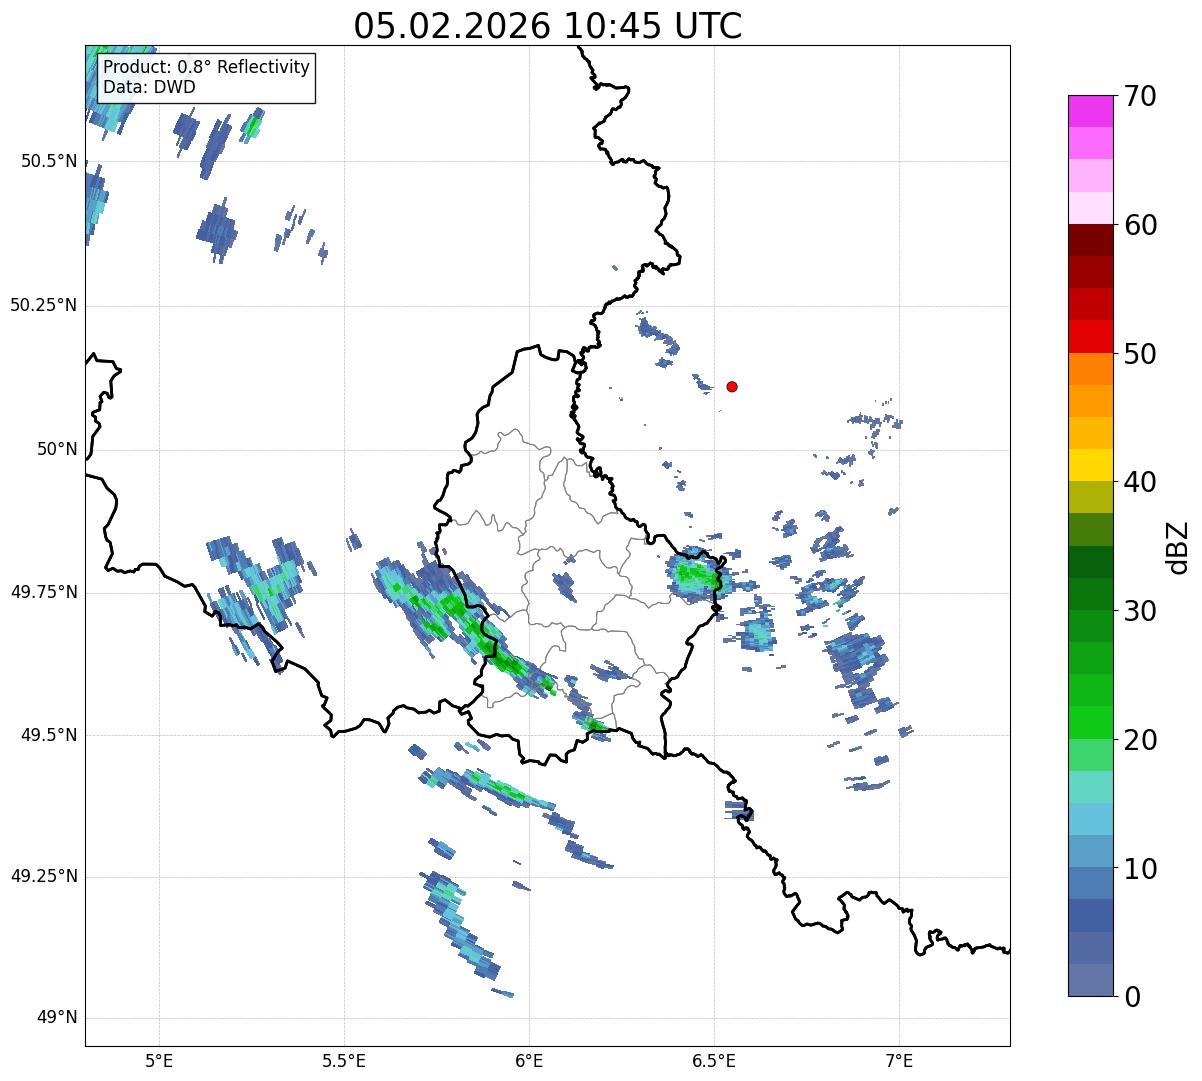The height and width of the screenshot is (1081, 1202).
Task: Pick the dark maroon colorbar segment below 60
Action: (1090, 240)
